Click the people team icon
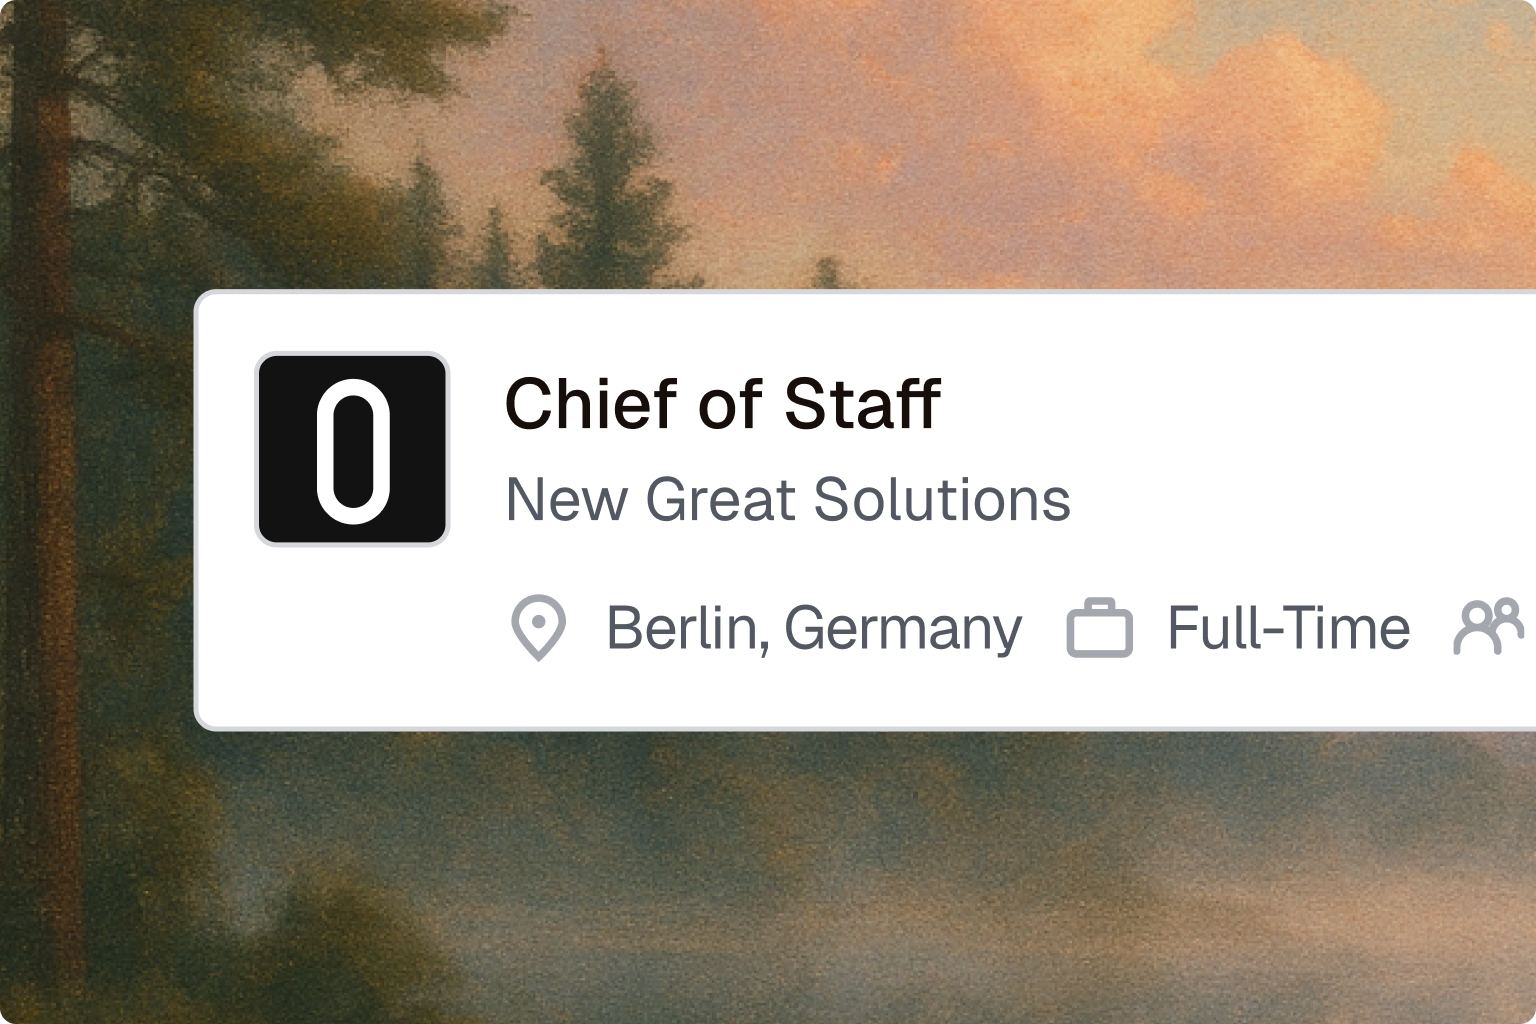The height and width of the screenshot is (1024, 1536). [x=1489, y=627]
